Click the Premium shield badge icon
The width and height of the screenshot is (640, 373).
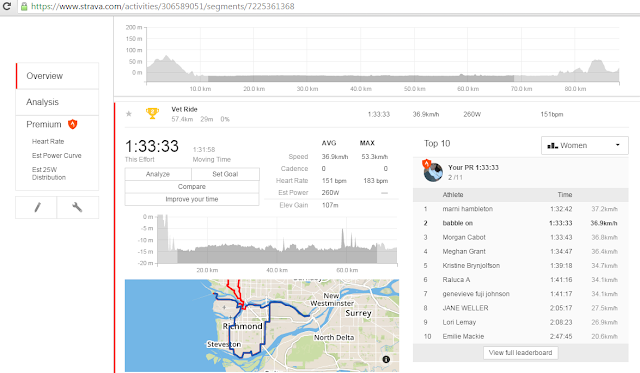click(73, 124)
